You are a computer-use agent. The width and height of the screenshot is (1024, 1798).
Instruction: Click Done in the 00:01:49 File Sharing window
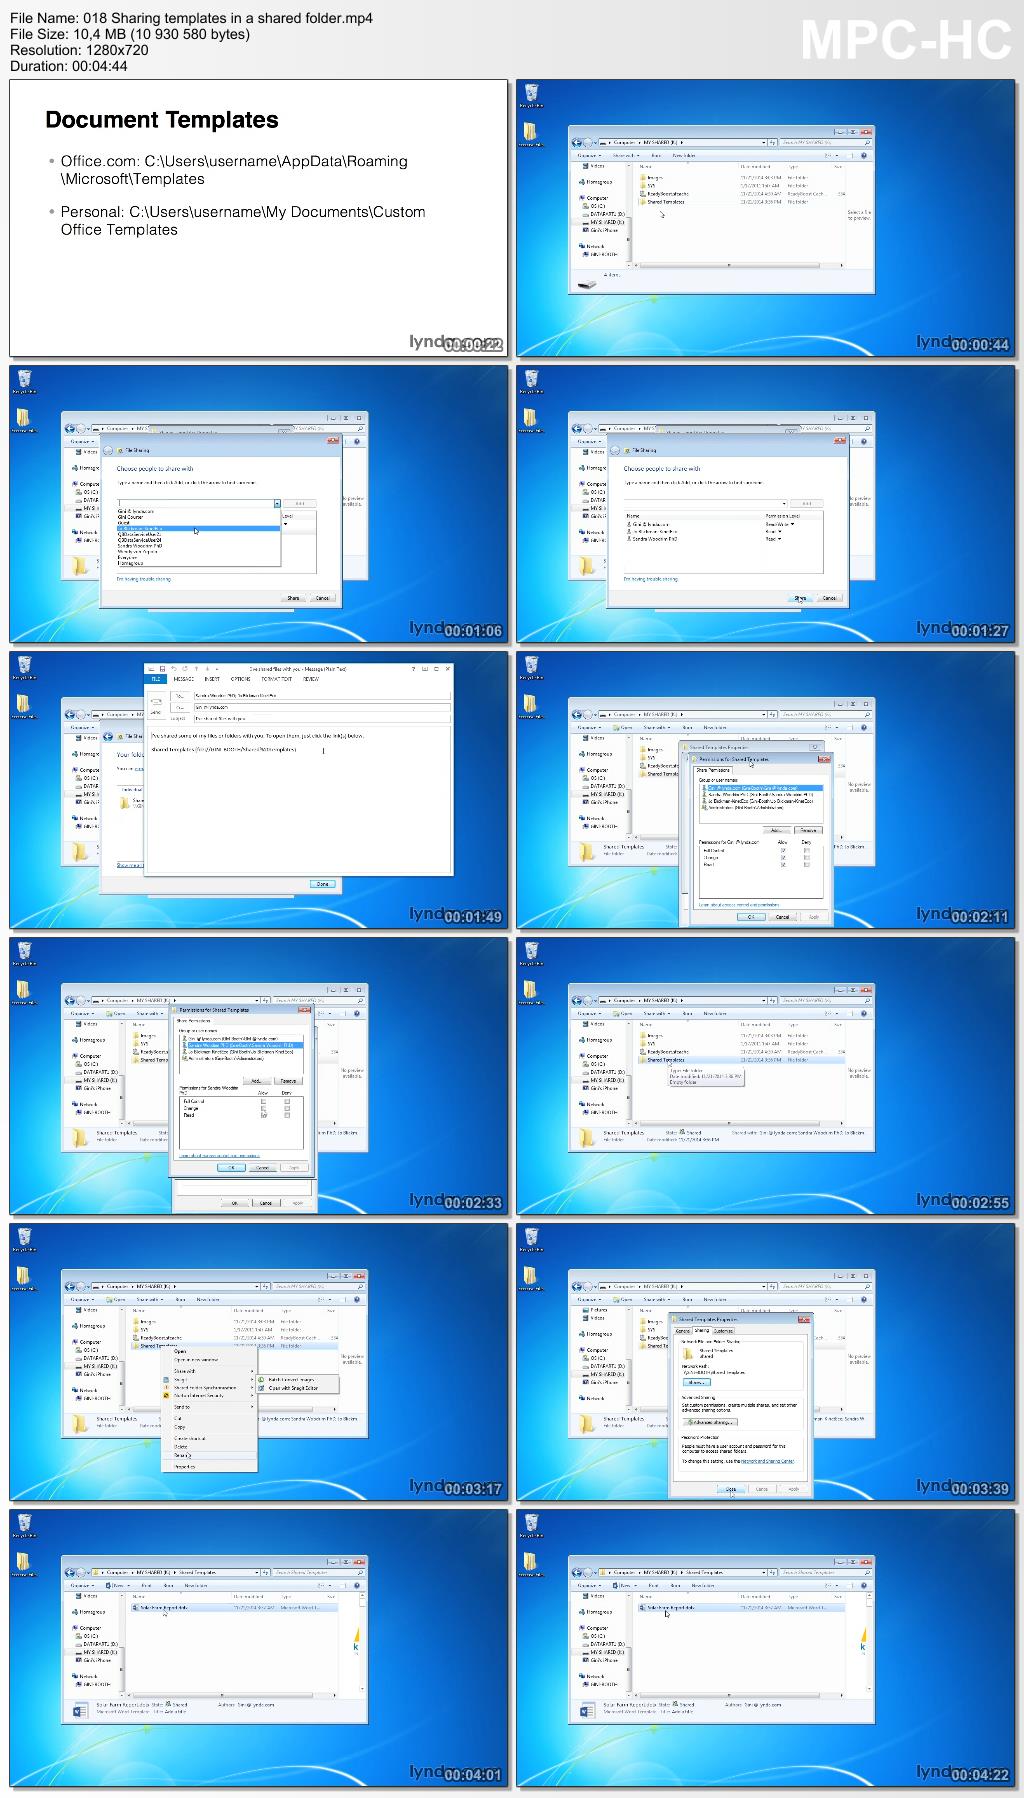(322, 884)
